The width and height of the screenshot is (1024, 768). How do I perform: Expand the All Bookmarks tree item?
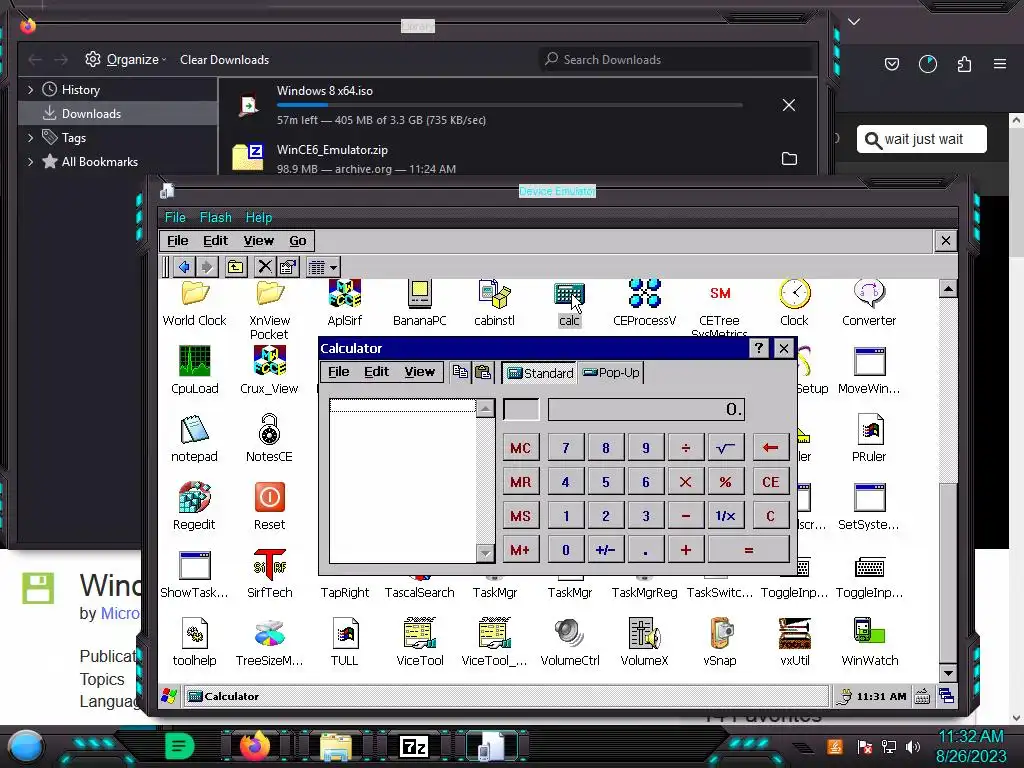coord(31,161)
